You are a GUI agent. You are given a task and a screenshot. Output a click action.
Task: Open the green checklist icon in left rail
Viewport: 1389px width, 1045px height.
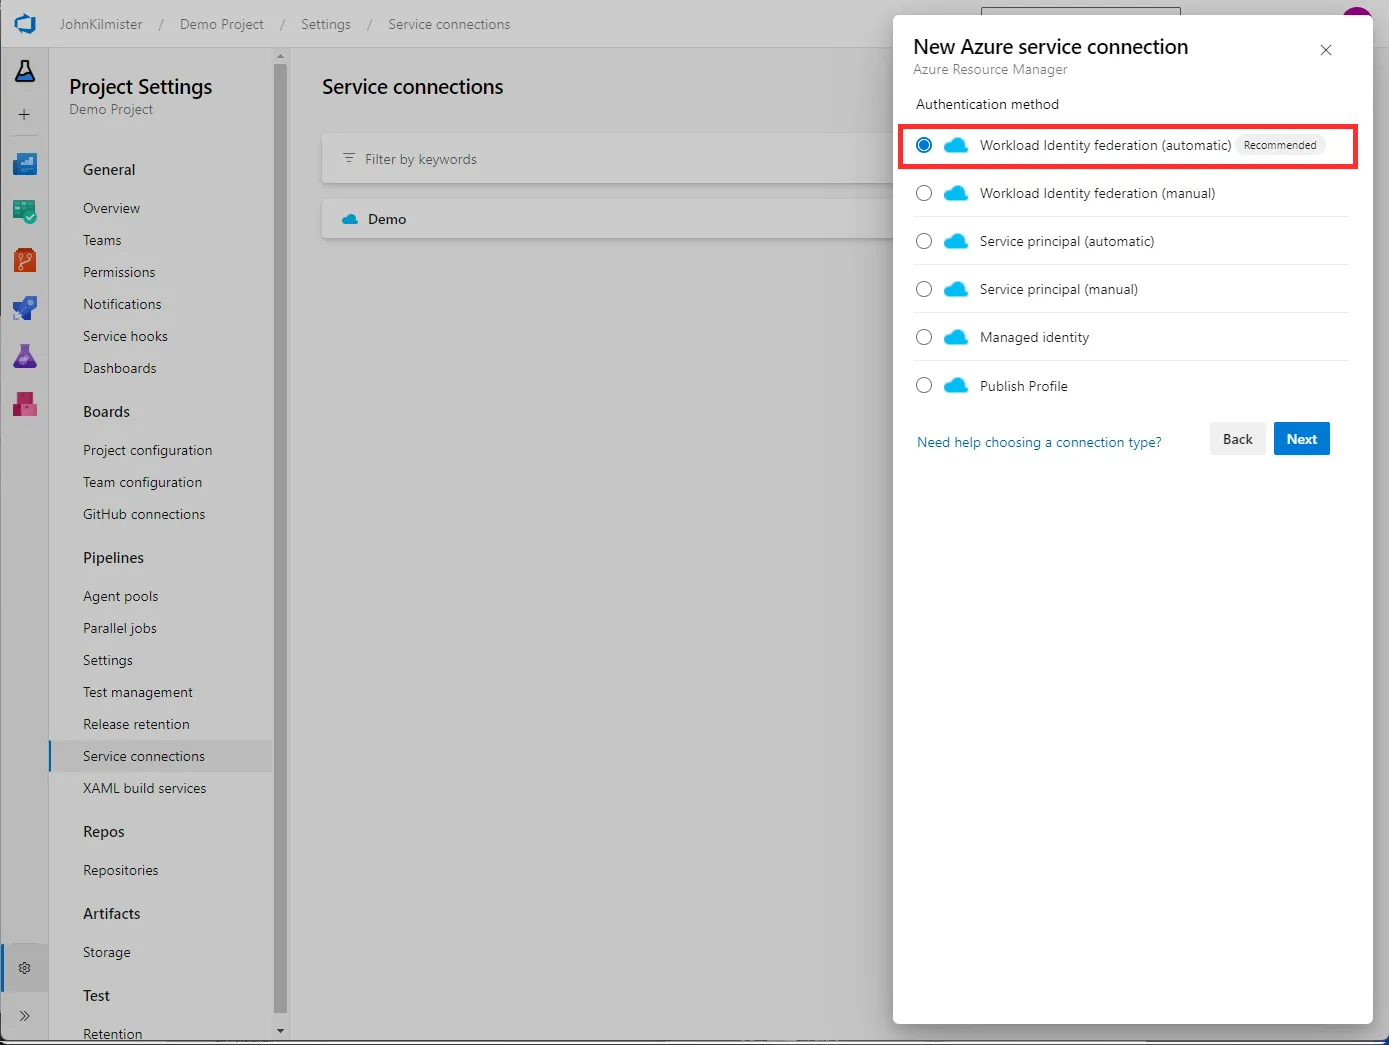(x=25, y=211)
